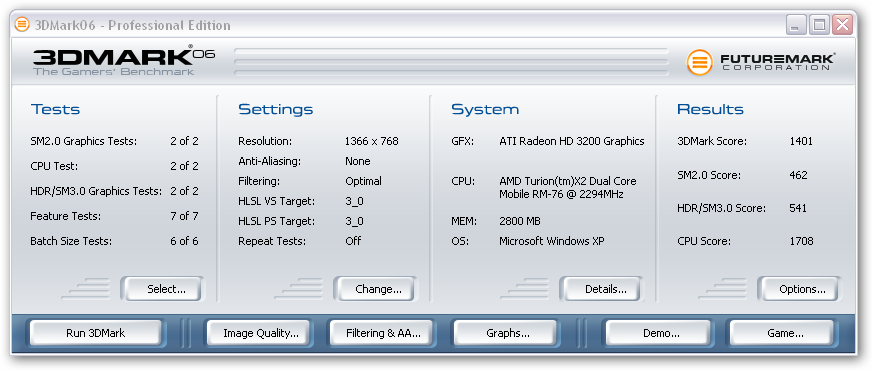Click the 3DMark06 orange title bar icon
This screenshot has height=371, width=873.
[x=22, y=25]
